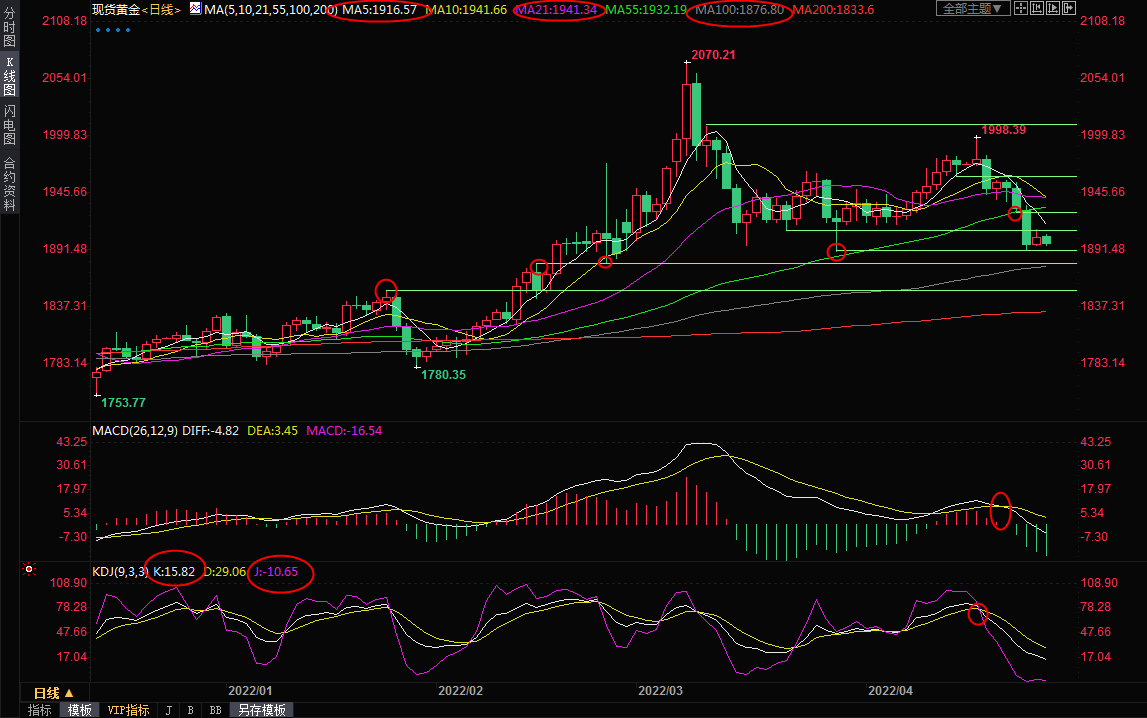Click the VIP指标 tab
The image size is (1147, 718).
click(128, 710)
